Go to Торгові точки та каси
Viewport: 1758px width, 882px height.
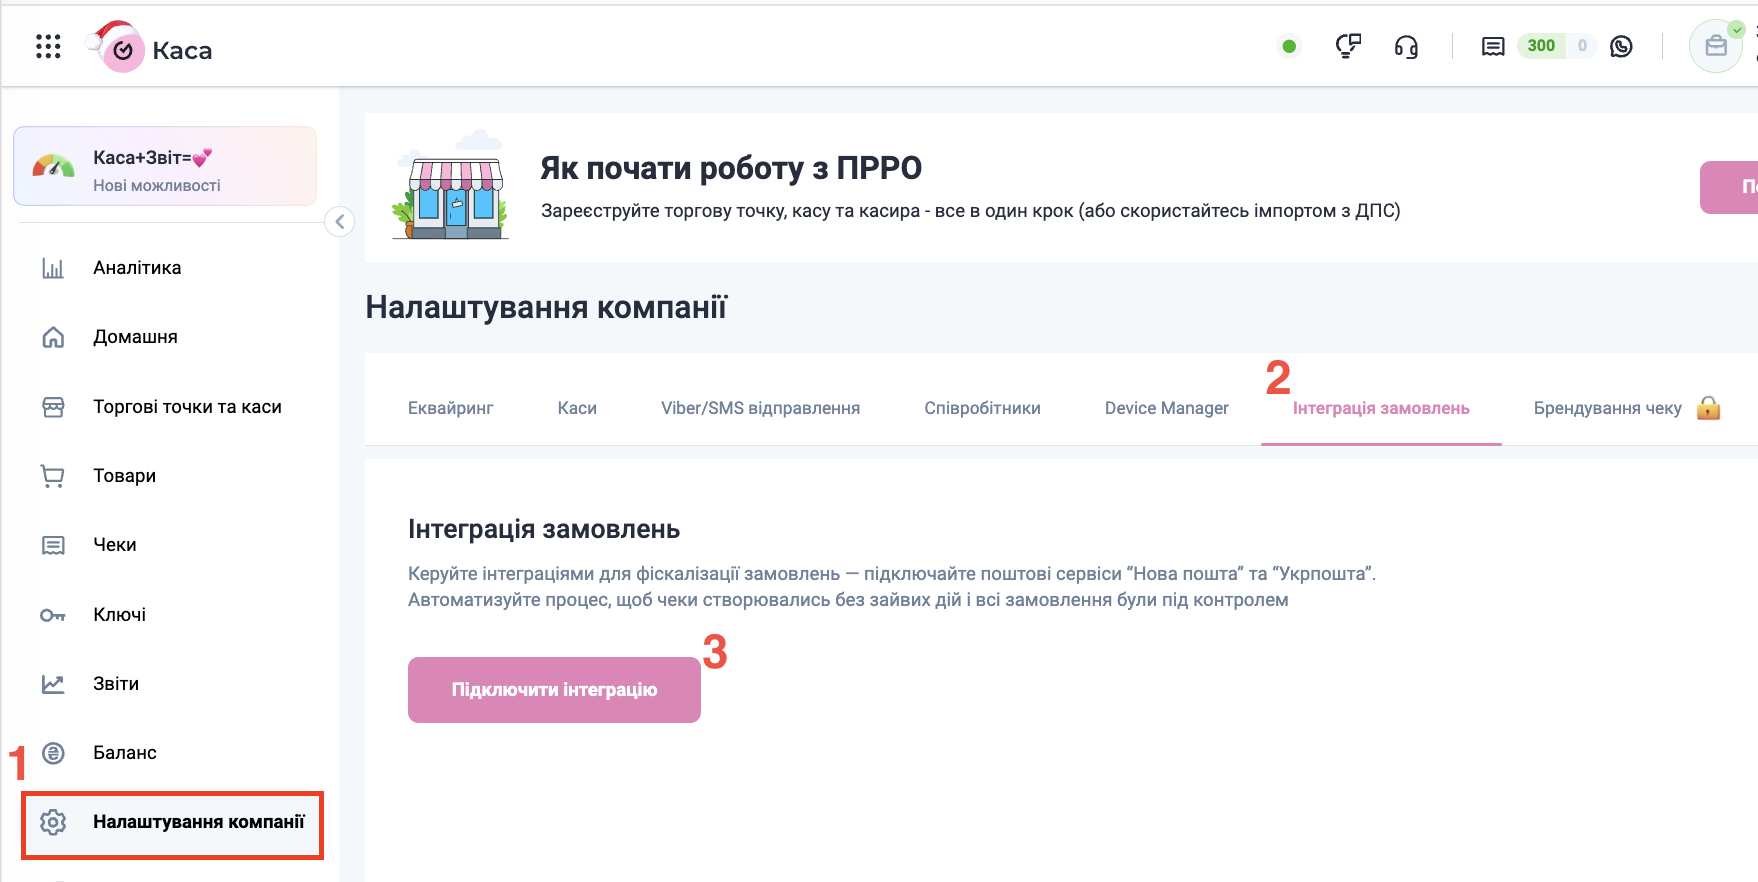click(187, 407)
